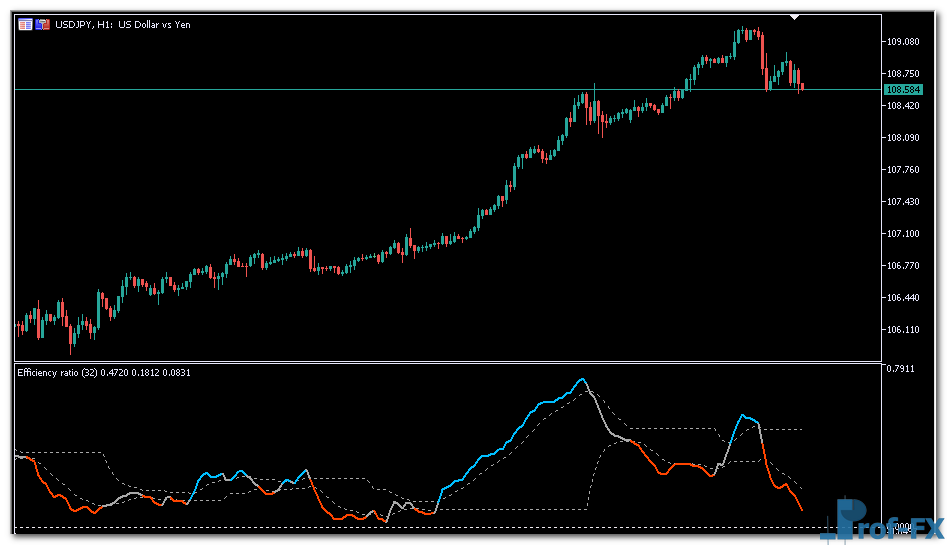Click the final orange indicator line endpoint
The image size is (947, 545).
[x=801, y=510]
